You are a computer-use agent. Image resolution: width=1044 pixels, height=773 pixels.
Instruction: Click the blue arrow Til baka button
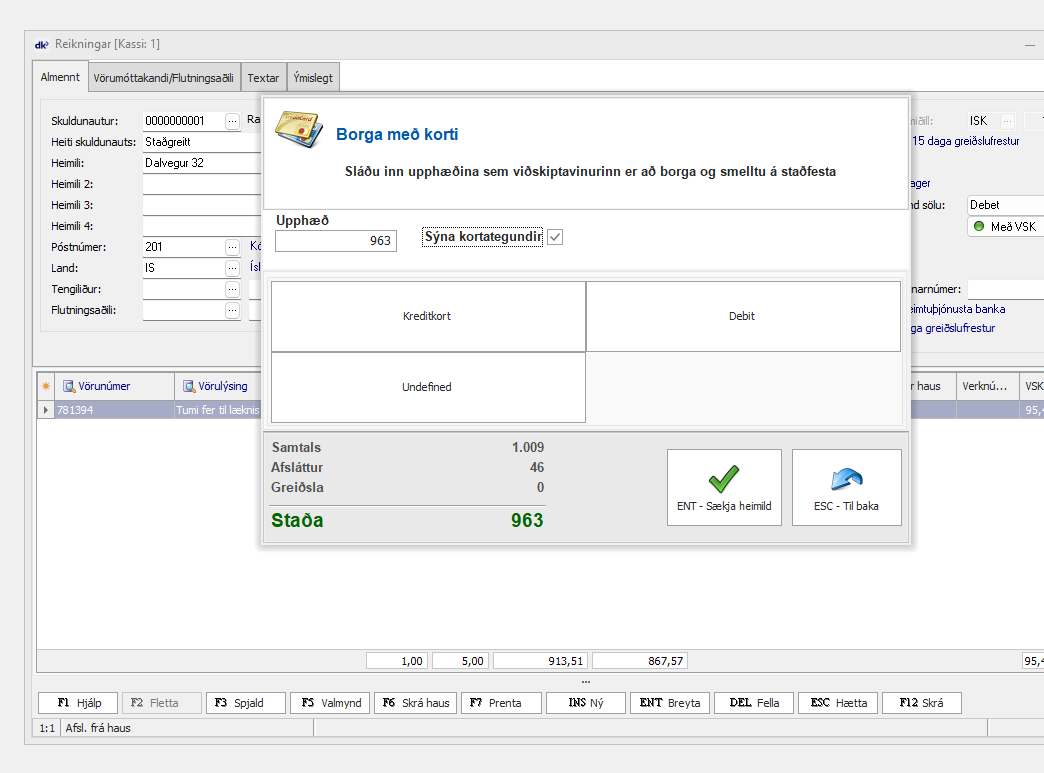pos(846,487)
